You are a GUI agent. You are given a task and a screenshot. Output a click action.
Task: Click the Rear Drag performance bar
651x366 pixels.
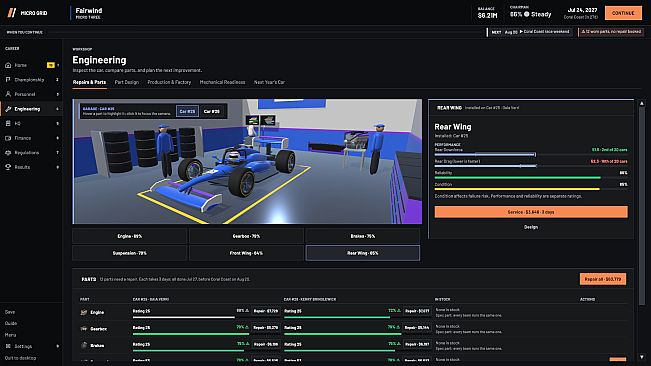tap(531, 166)
